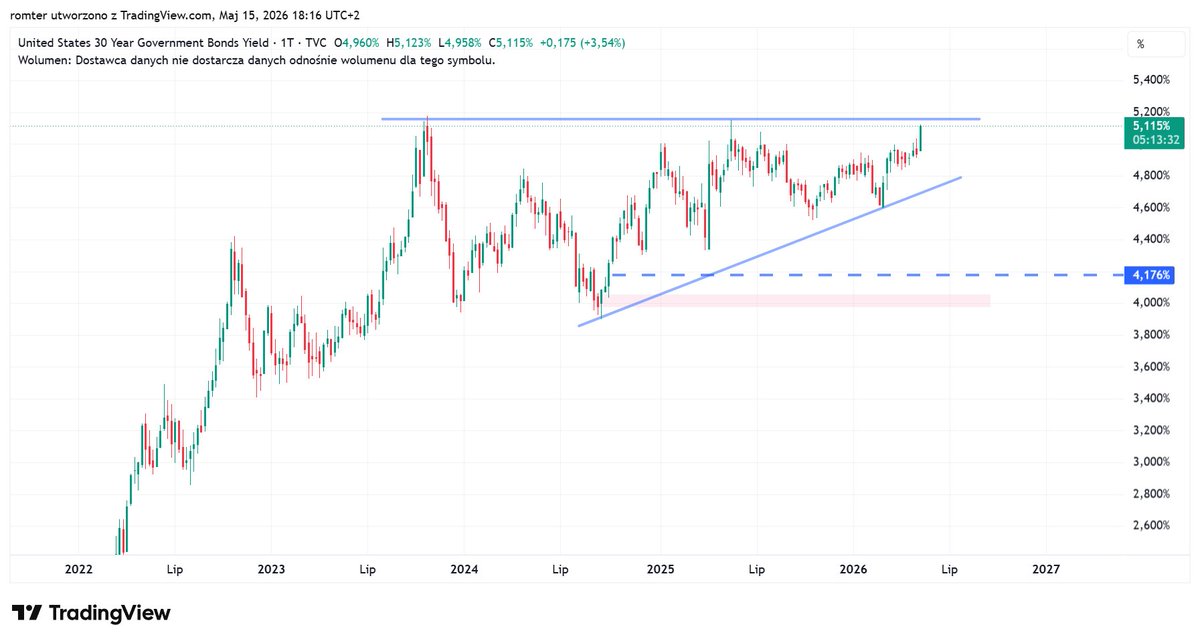
Task: Click the 3,800% price axis label
Action: [x=1150, y=334]
